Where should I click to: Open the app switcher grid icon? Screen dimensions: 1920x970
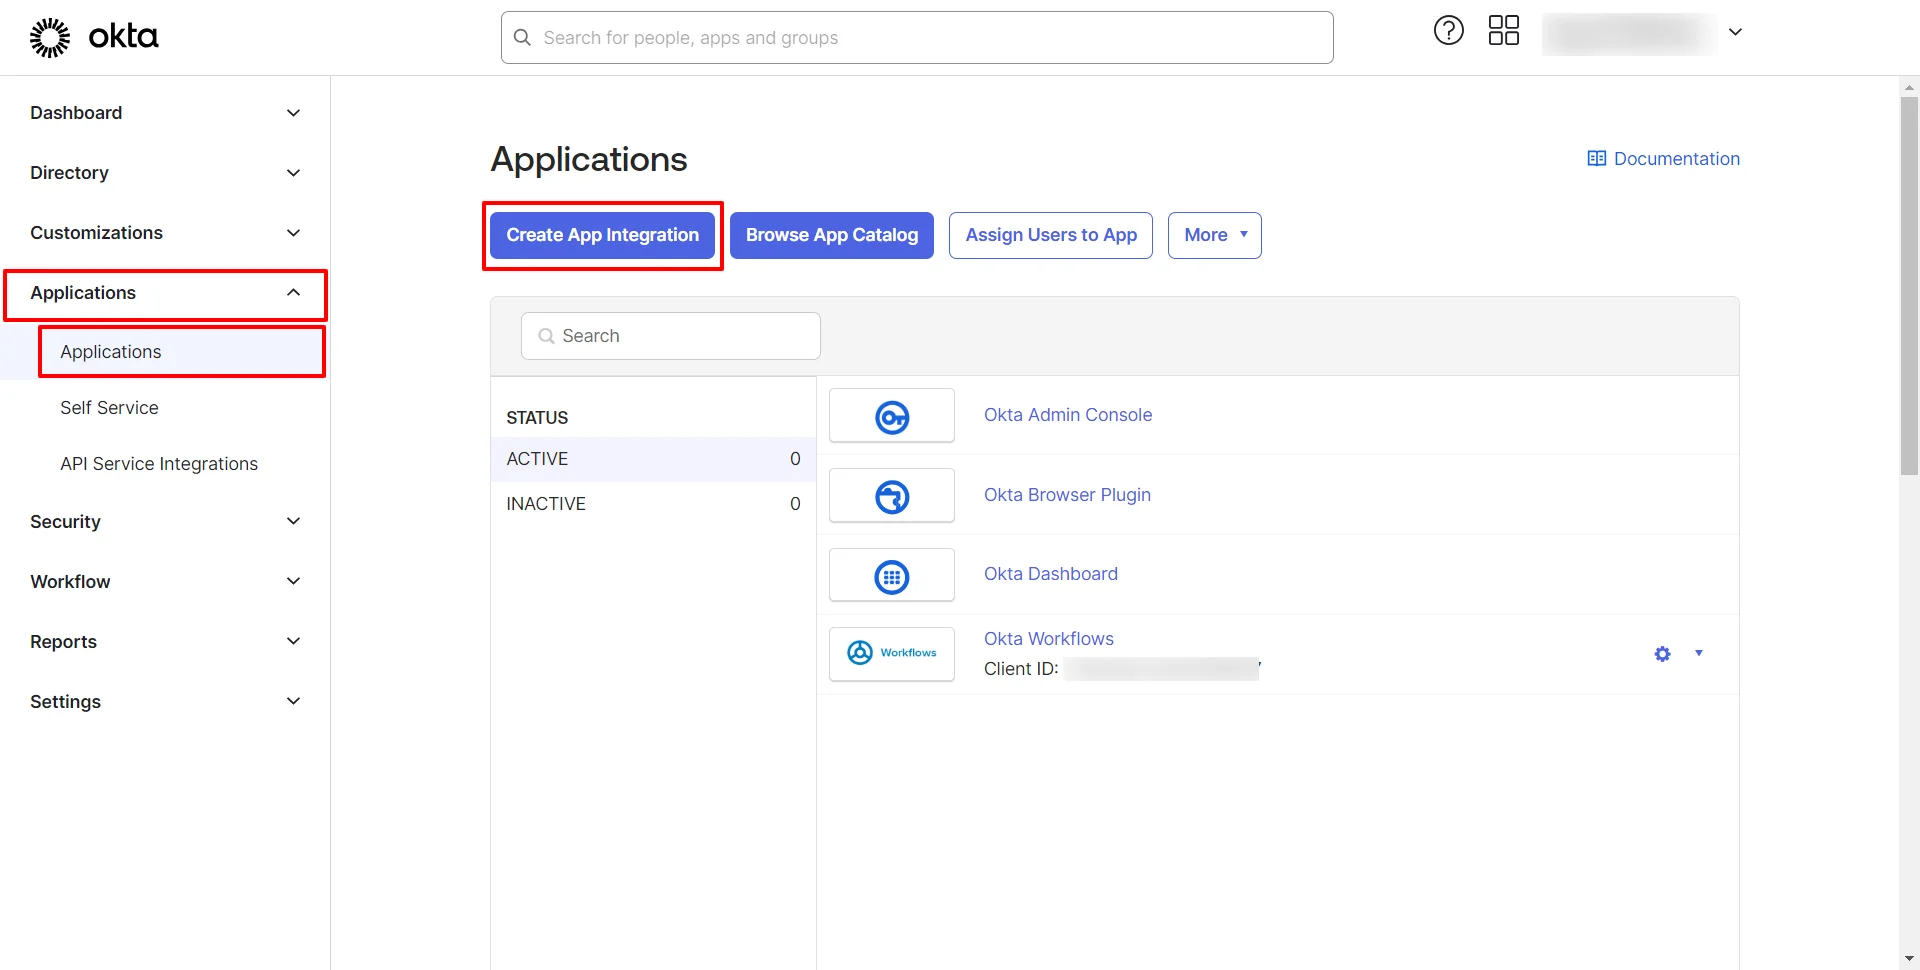tap(1503, 31)
